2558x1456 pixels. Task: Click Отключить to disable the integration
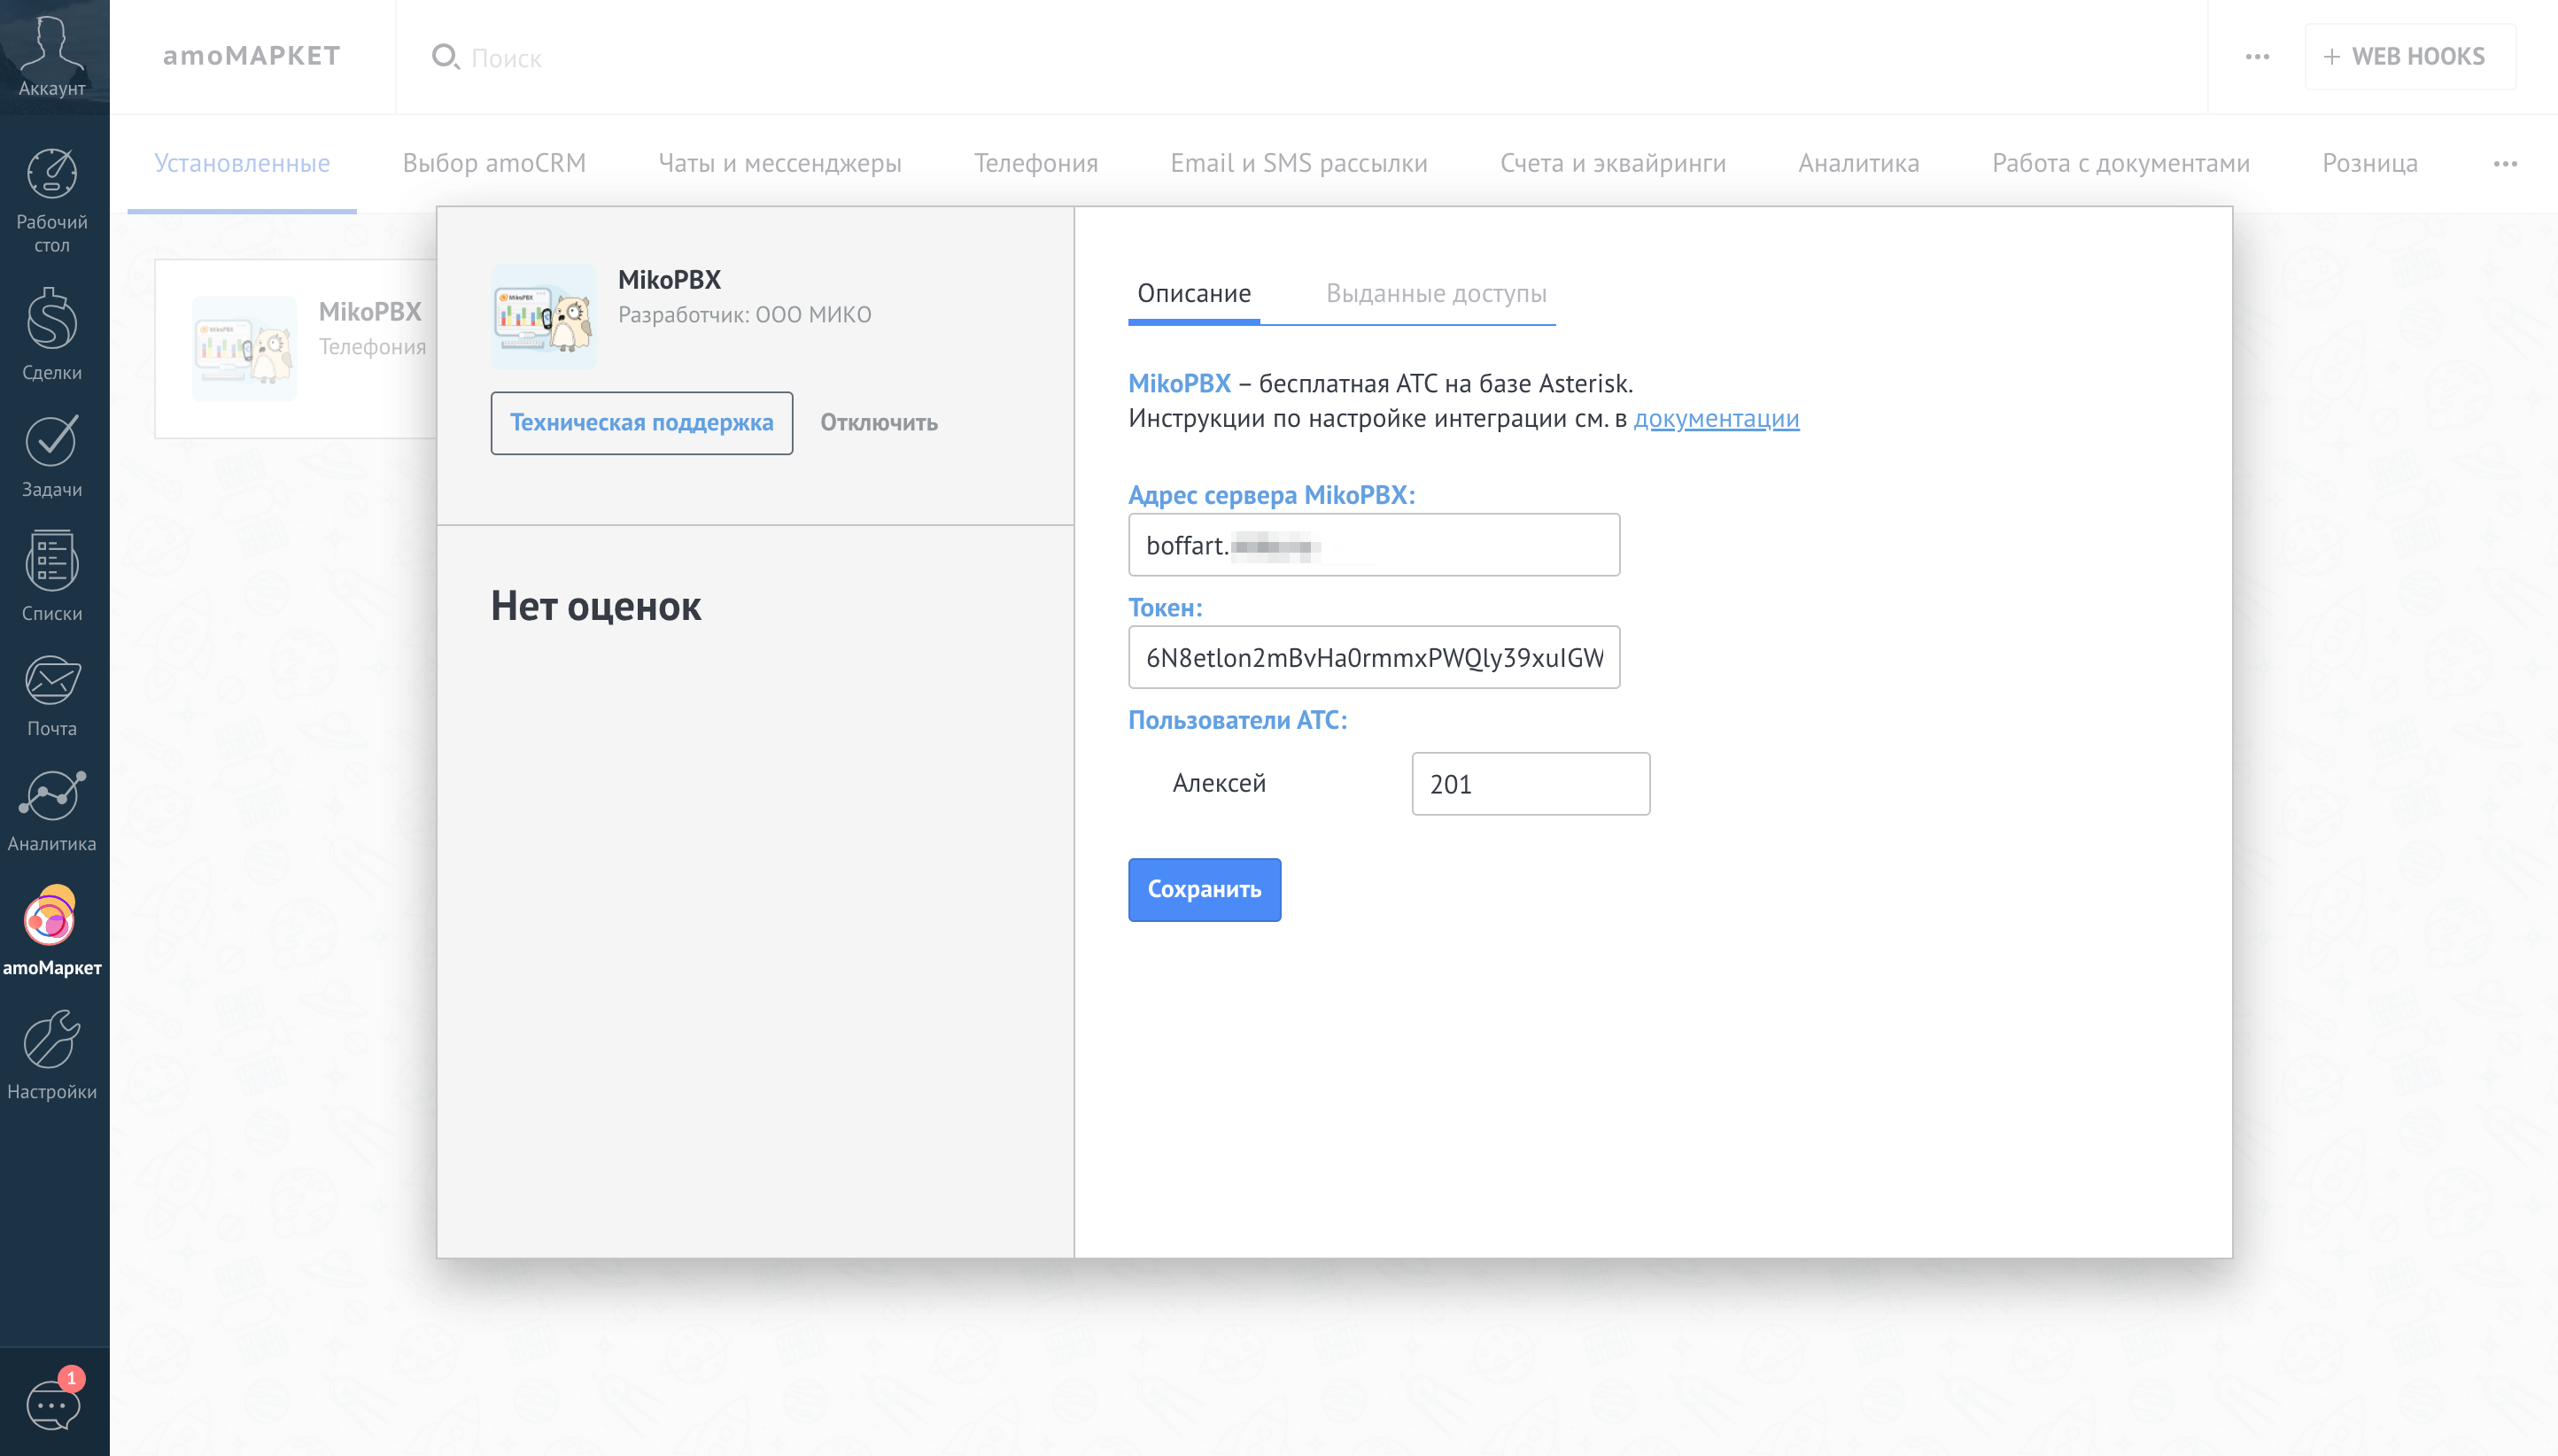(x=878, y=423)
